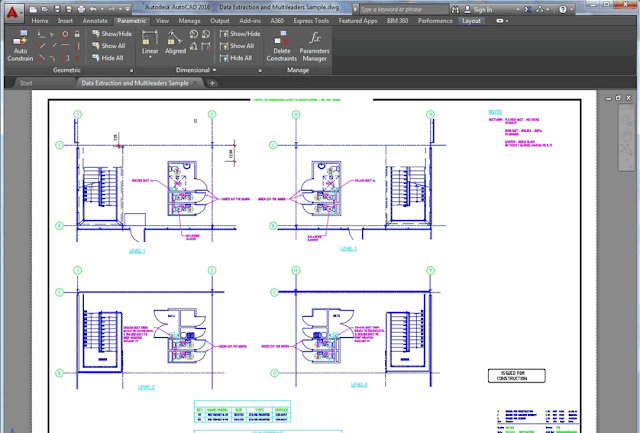
Task: Hide All geometric constraints
Action: coord(107,58)
